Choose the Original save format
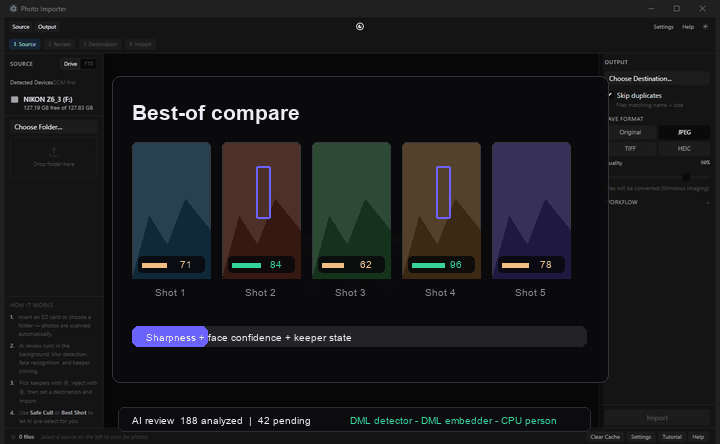720x444 pixels. click(630, 132)
